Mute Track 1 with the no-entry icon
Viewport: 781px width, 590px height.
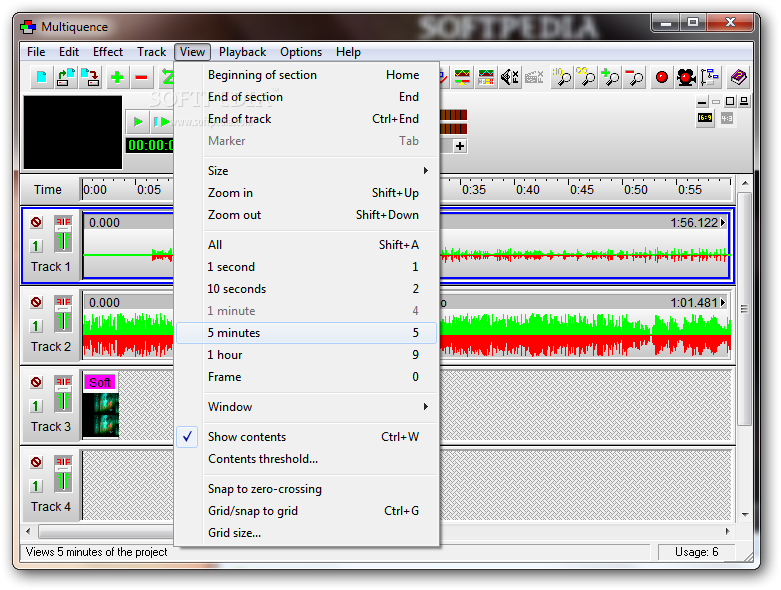coord(36,222)
